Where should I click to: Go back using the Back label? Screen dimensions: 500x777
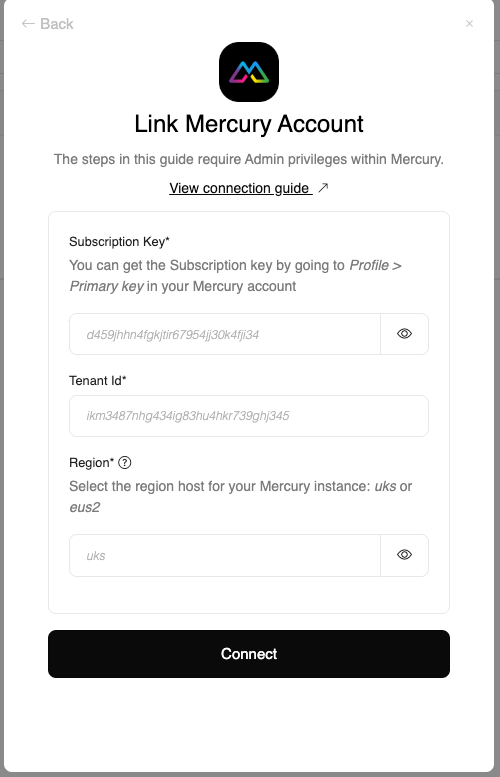pos(56,24)
